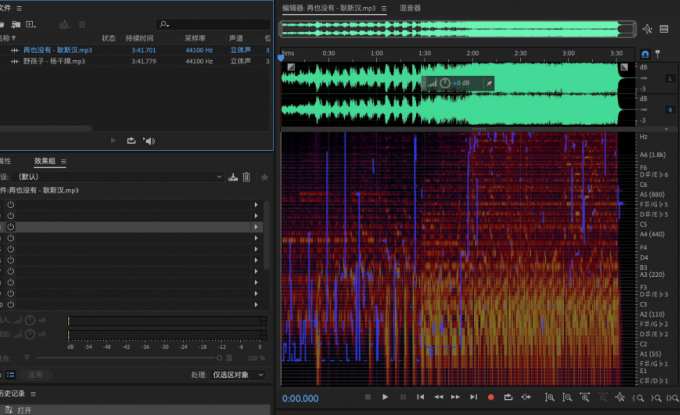Switch to the 效果组 tab
Viewport: 680px width, 415px height.
pyautogui.click(x=45, y=160)
